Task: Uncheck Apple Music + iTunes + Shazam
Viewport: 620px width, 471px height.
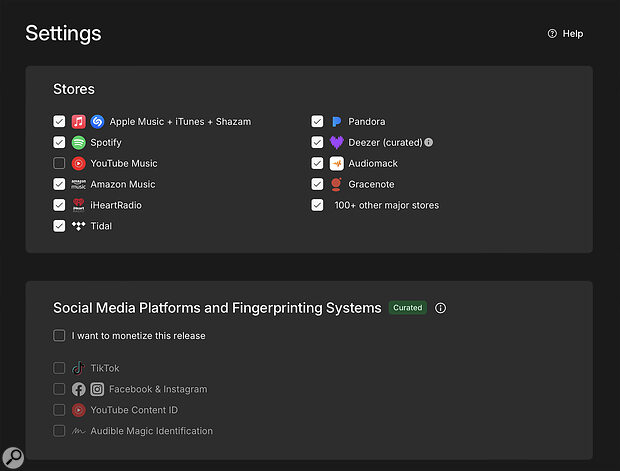Action: tap(59, 121)
